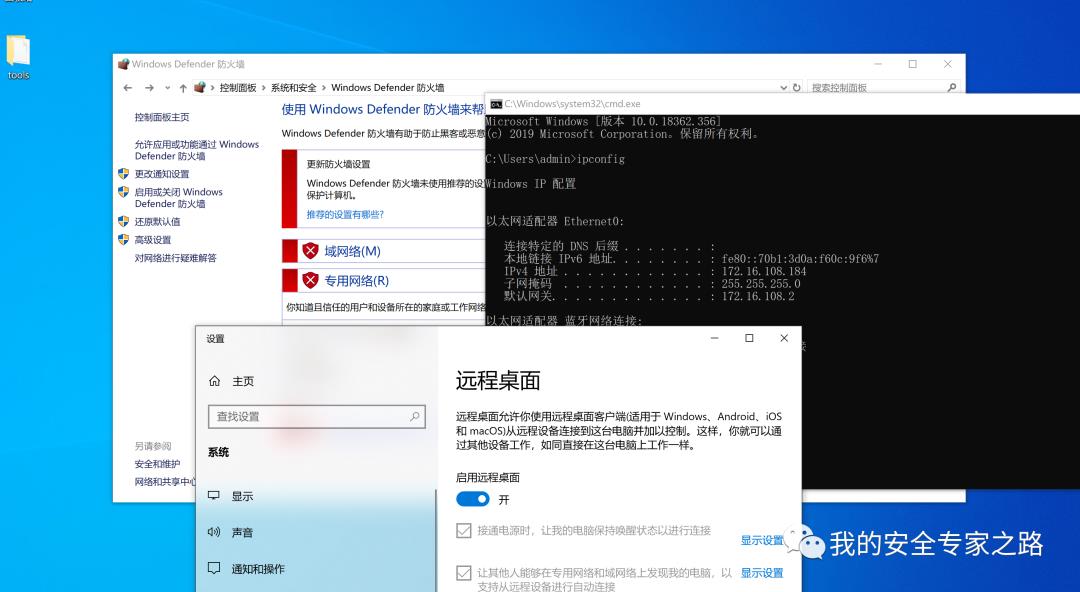
Task: Click the subnet mask 255.255.255.0
Action: click(x=761, y=284)
